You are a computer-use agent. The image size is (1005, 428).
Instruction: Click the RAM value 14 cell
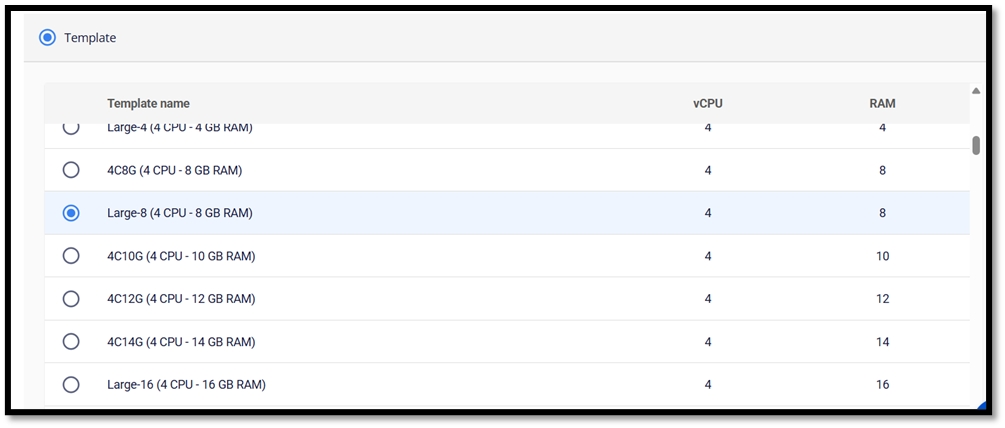882,342
